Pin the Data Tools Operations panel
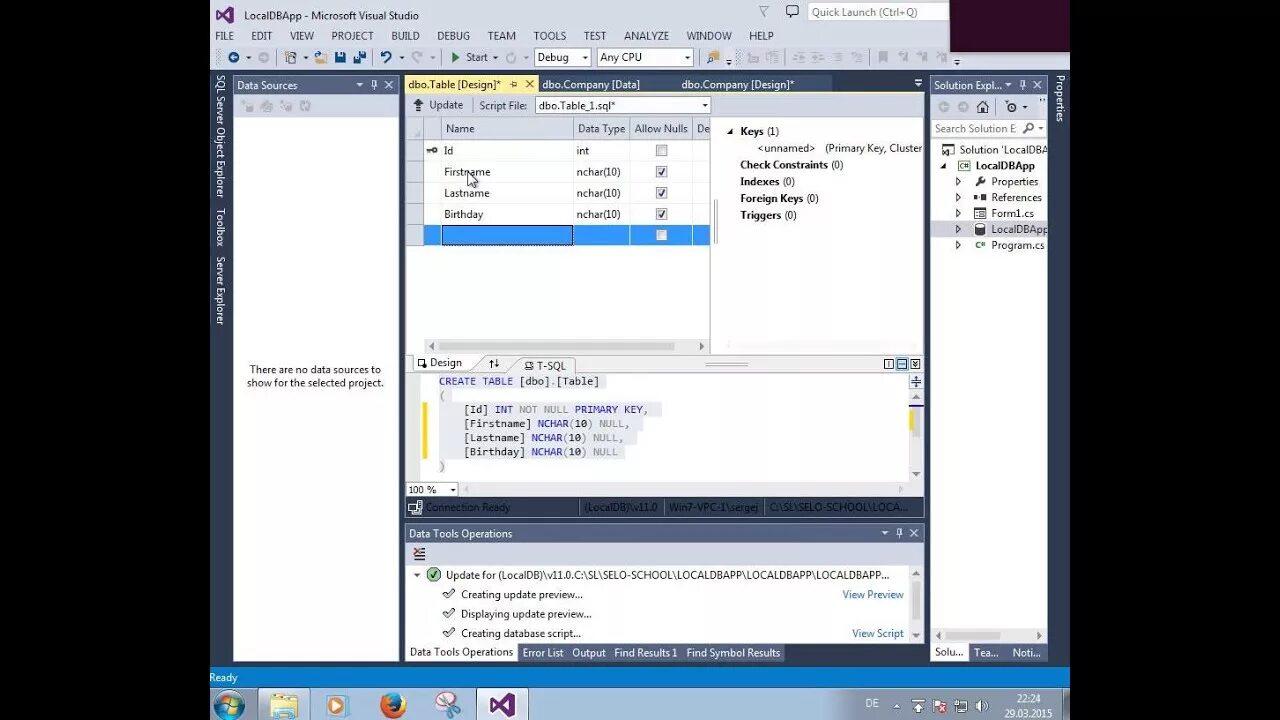 (899, 533)
